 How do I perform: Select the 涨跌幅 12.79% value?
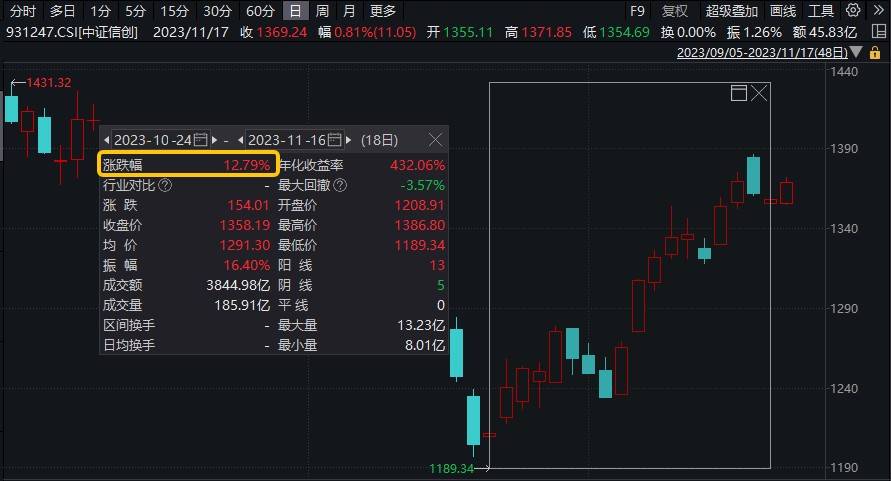[x=246, y=165]
